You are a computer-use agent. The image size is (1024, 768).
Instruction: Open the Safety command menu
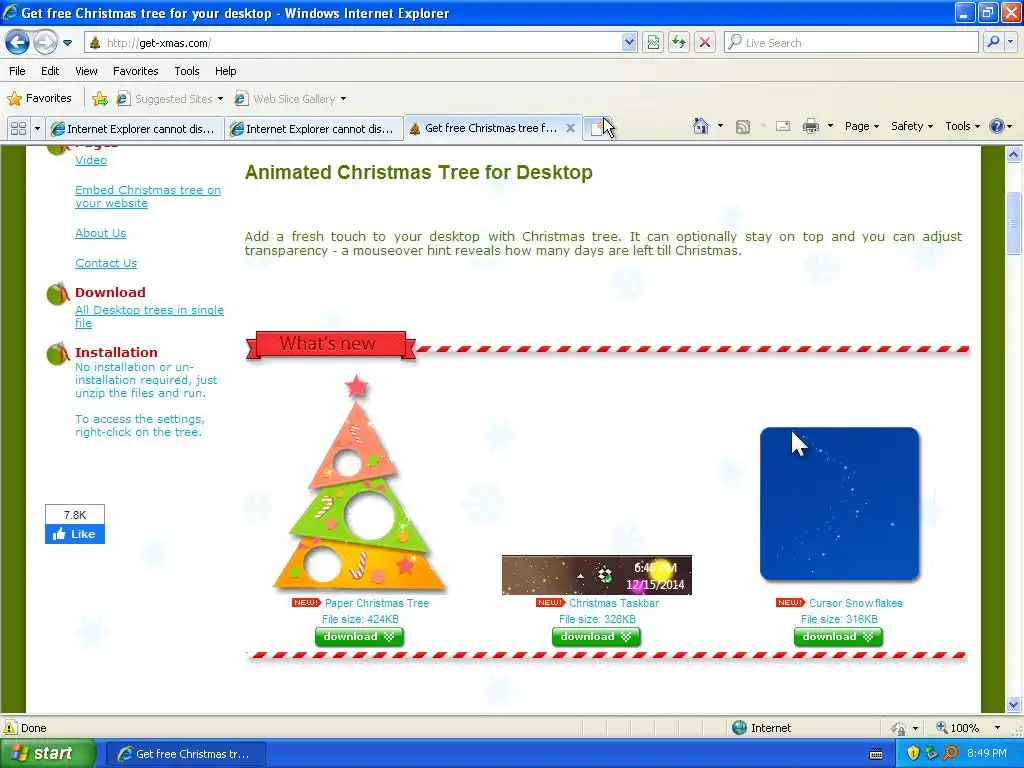(x=912, y=126)
